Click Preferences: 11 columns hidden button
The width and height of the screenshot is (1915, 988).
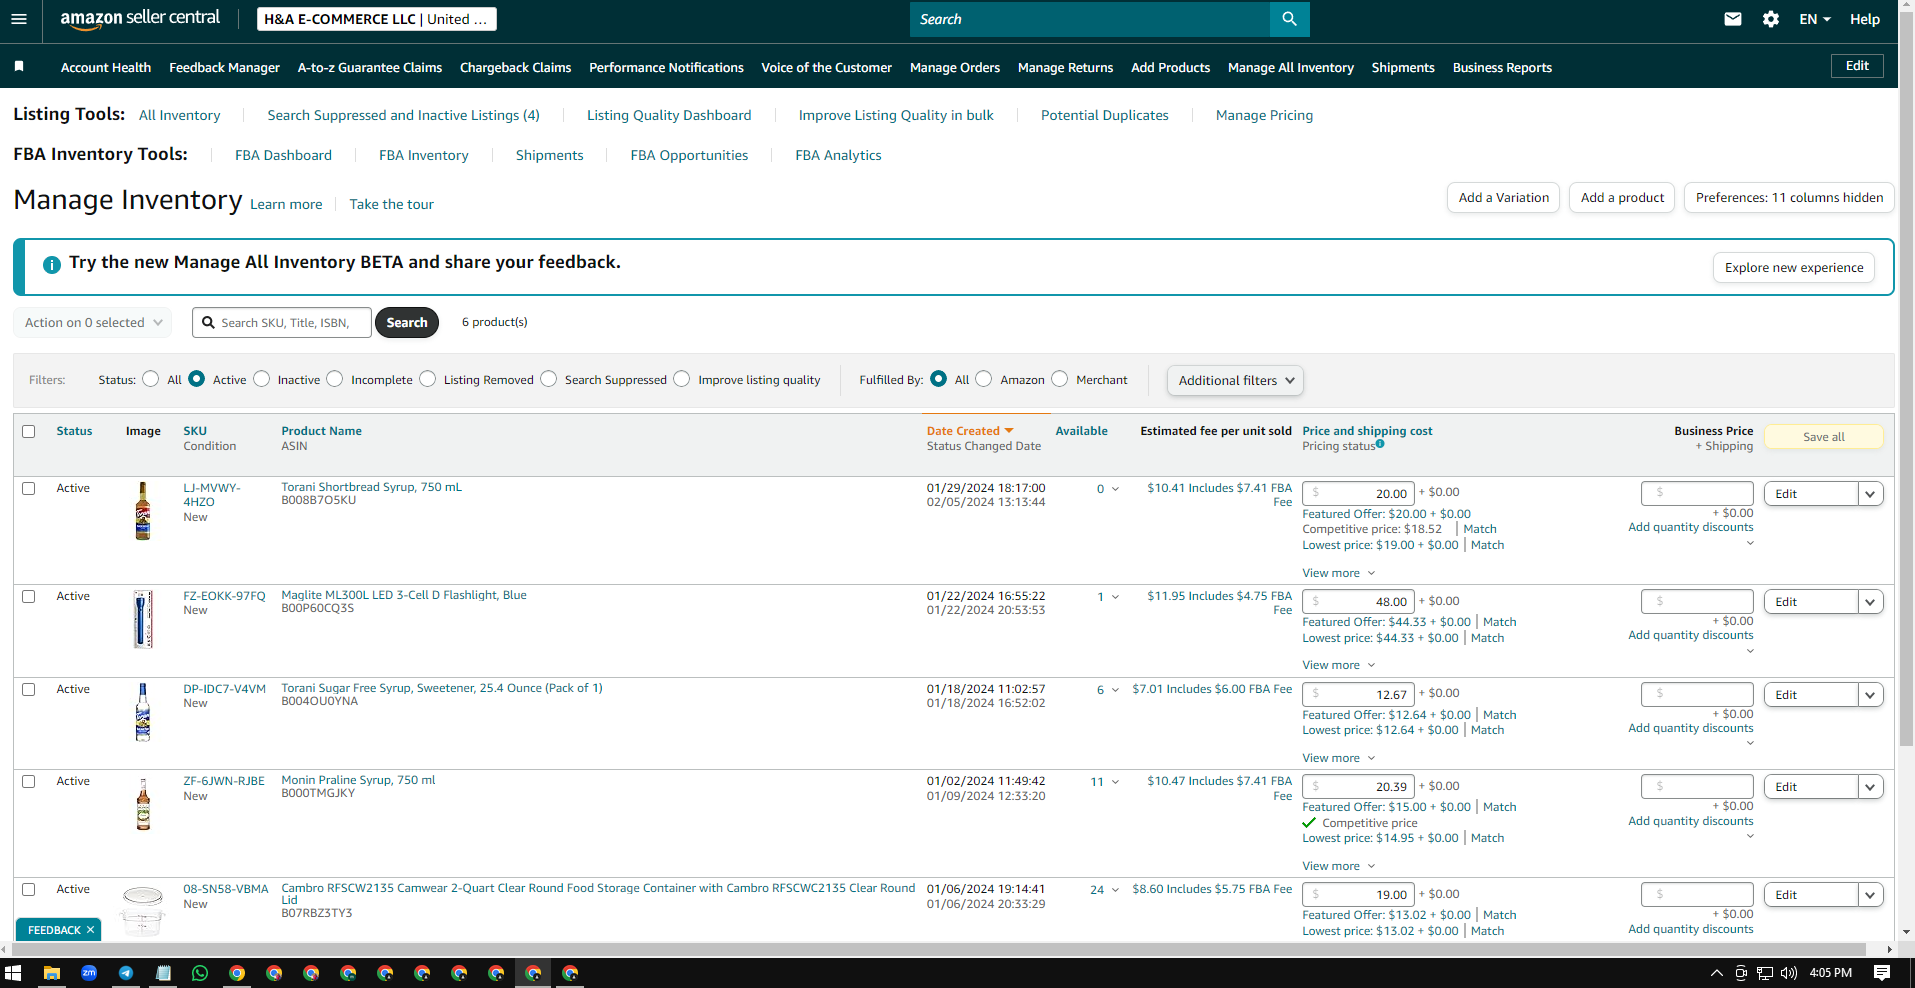pyautogui.click(x=1789, y=198)
